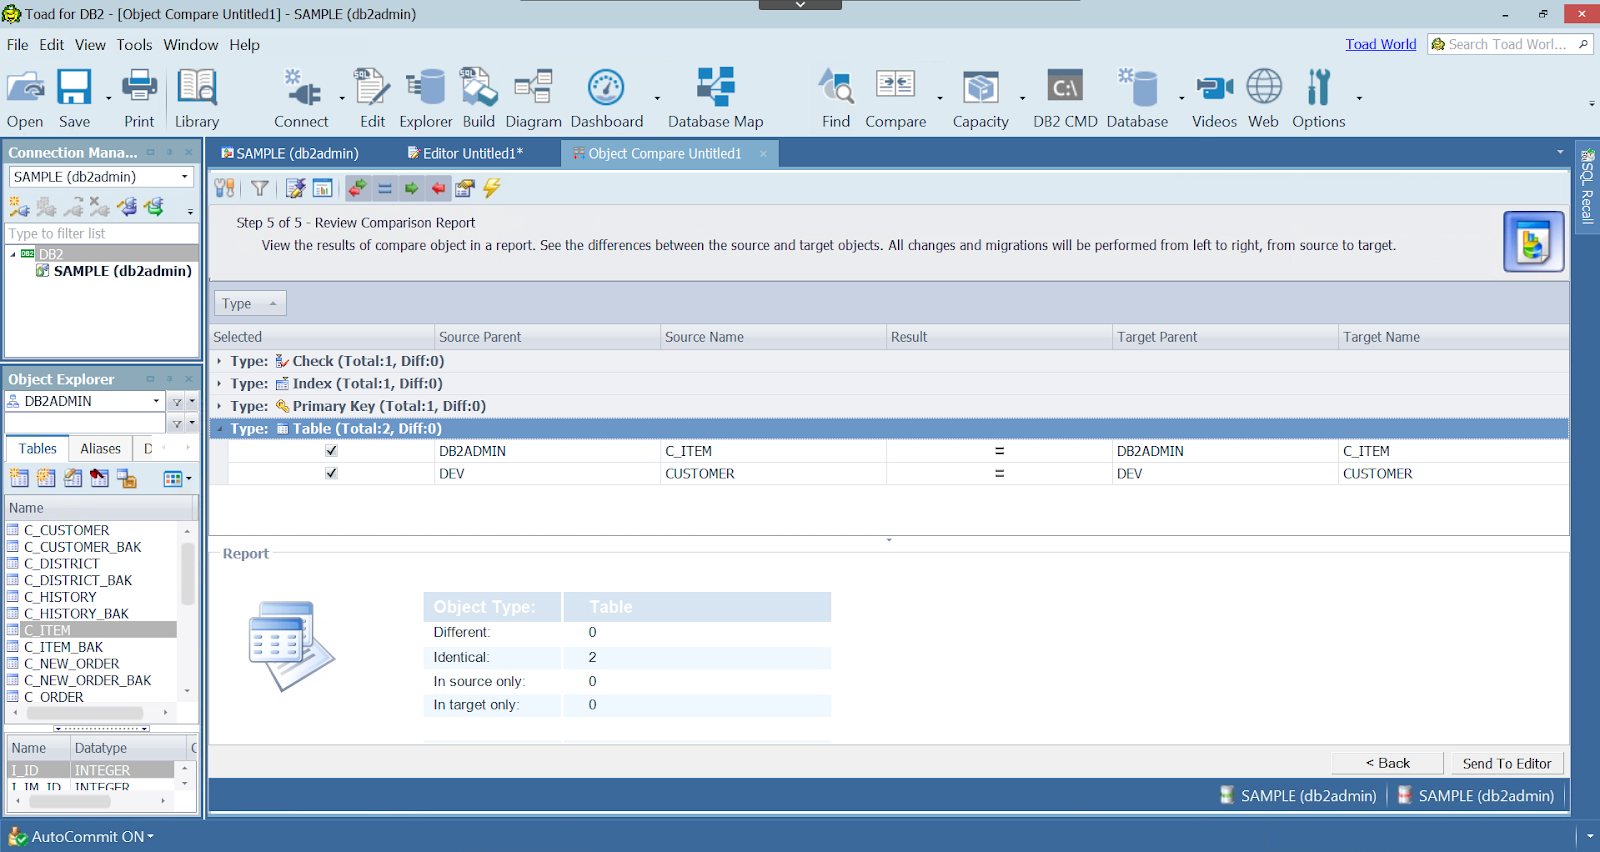Click the Connect plug icon
The image size is (1600, 852).
[301, 98]
